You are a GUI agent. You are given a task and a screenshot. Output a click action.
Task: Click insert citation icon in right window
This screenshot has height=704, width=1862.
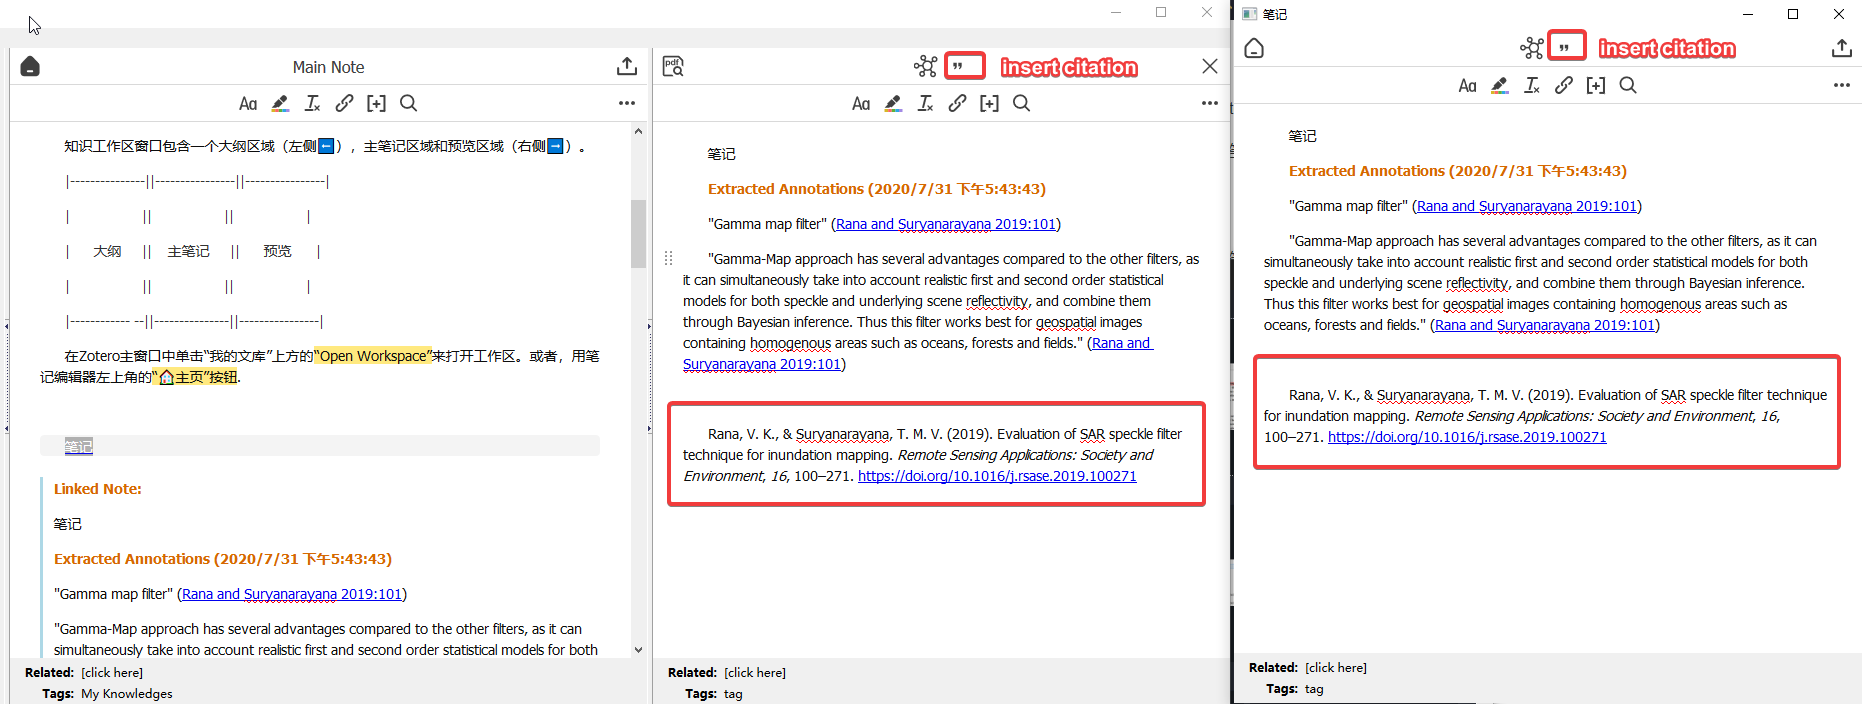pyautogui.click(x=1566, y=47)
